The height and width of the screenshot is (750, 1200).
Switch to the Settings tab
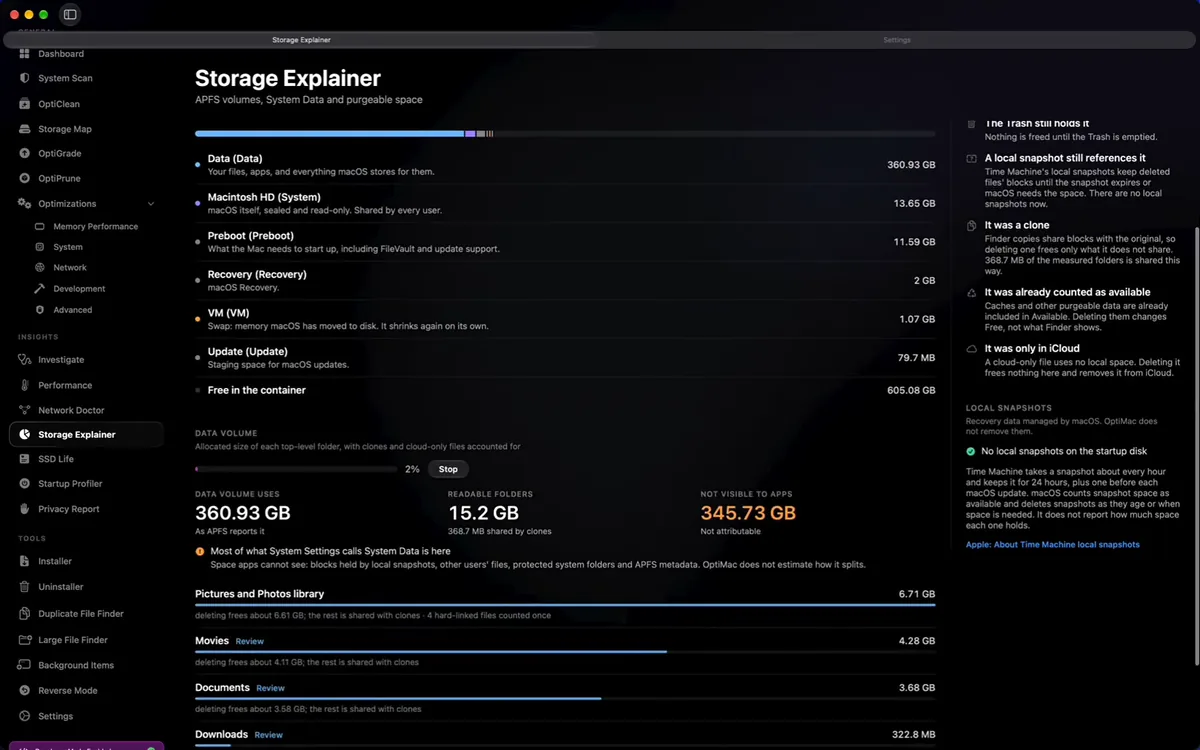click(897, 40)
